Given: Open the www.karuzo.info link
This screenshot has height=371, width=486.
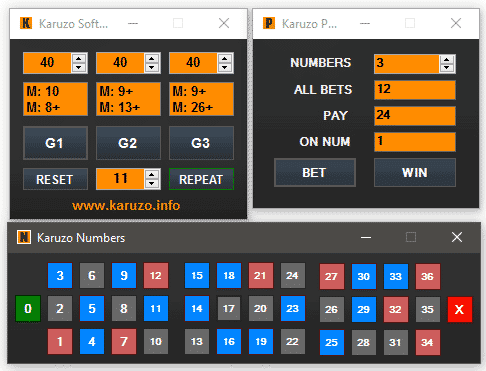Looking at the screenshot, I should coord(126,205).
